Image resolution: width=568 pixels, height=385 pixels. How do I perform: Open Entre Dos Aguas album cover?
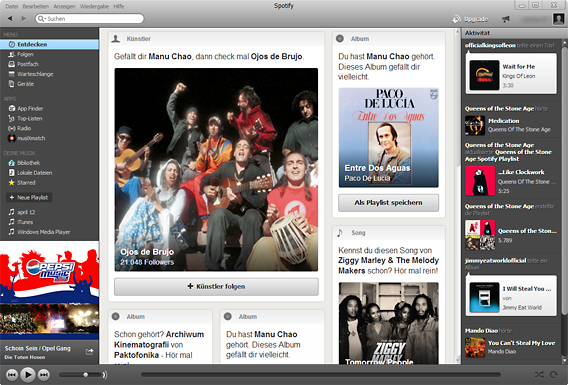tap(388, 138)
